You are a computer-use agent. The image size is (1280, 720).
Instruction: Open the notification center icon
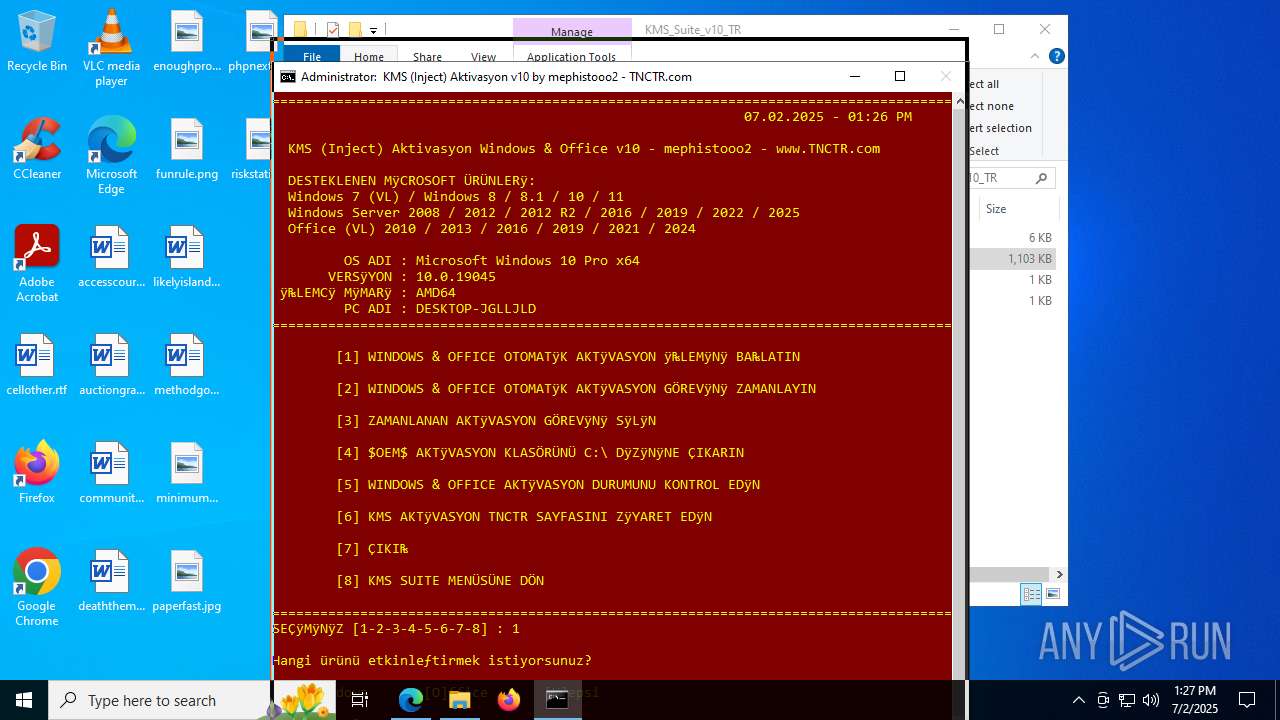tap(1247, 700)
